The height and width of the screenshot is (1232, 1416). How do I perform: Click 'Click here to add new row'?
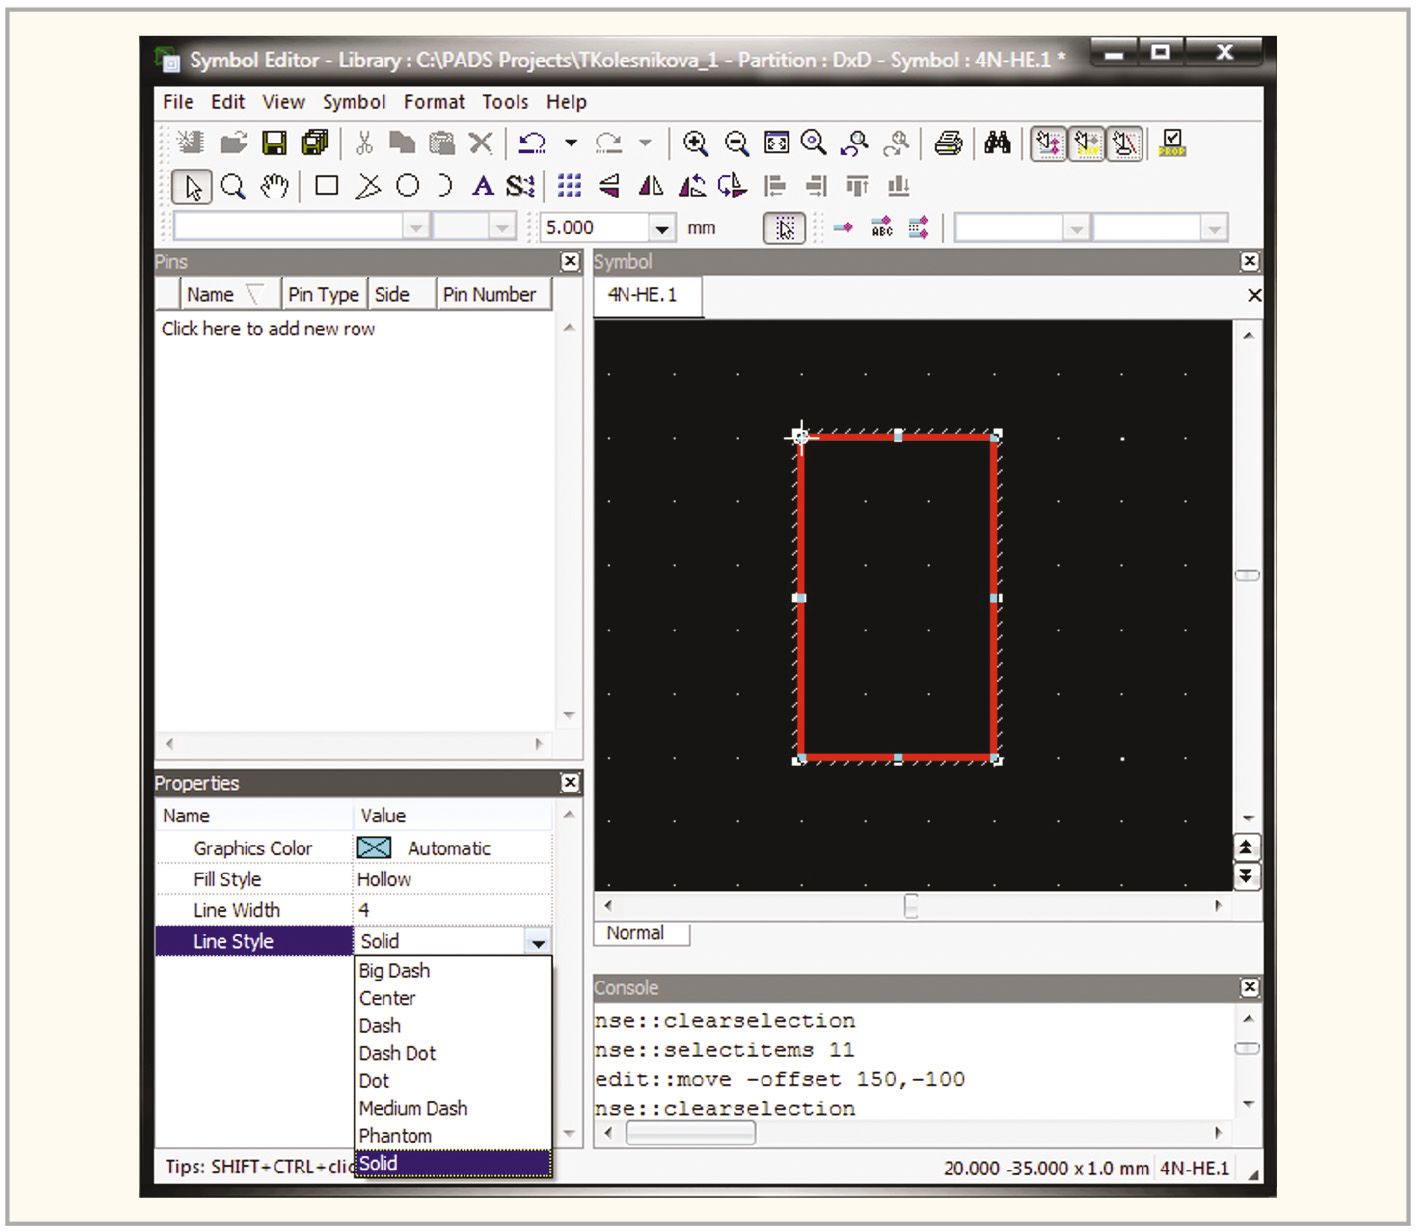click(268, 329)
